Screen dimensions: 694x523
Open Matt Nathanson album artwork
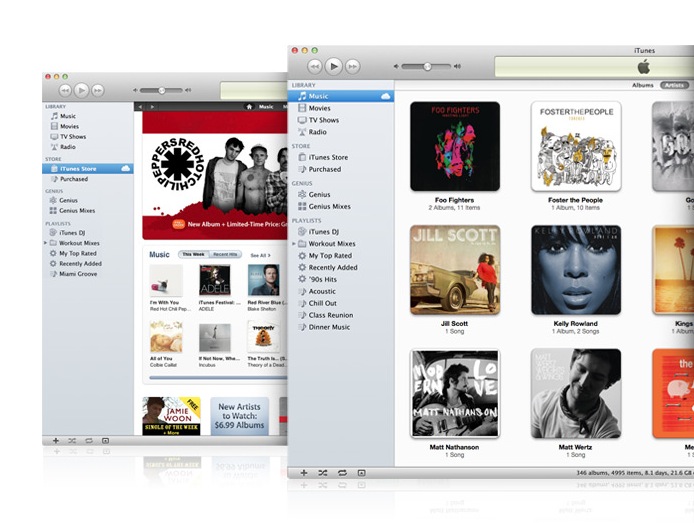click(x=455, y=393)
